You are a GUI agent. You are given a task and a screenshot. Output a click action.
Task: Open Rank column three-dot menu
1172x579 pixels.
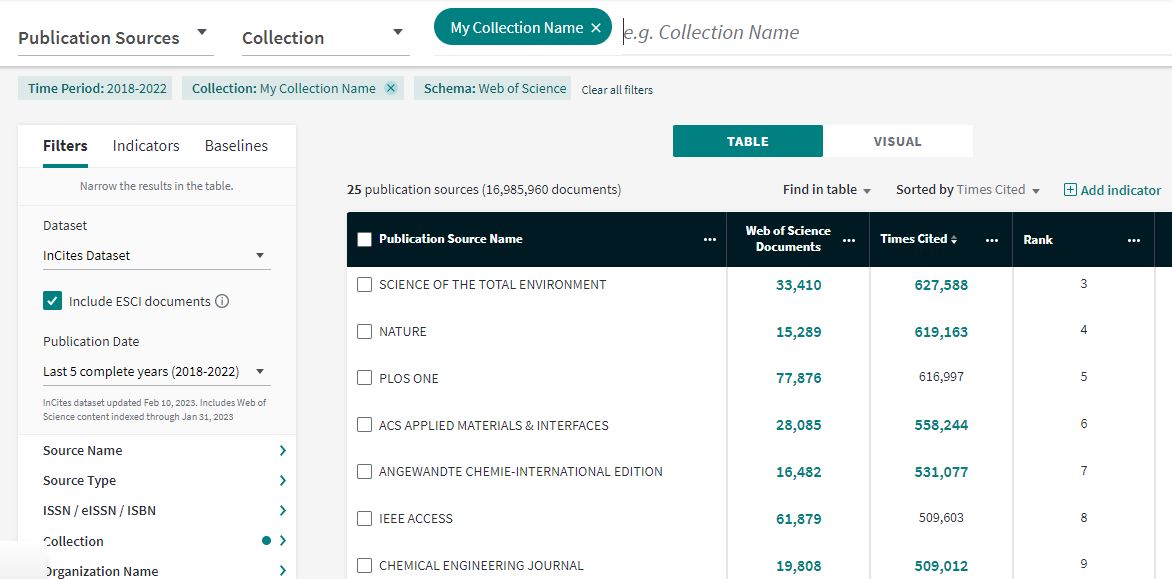click(1134, 240)
